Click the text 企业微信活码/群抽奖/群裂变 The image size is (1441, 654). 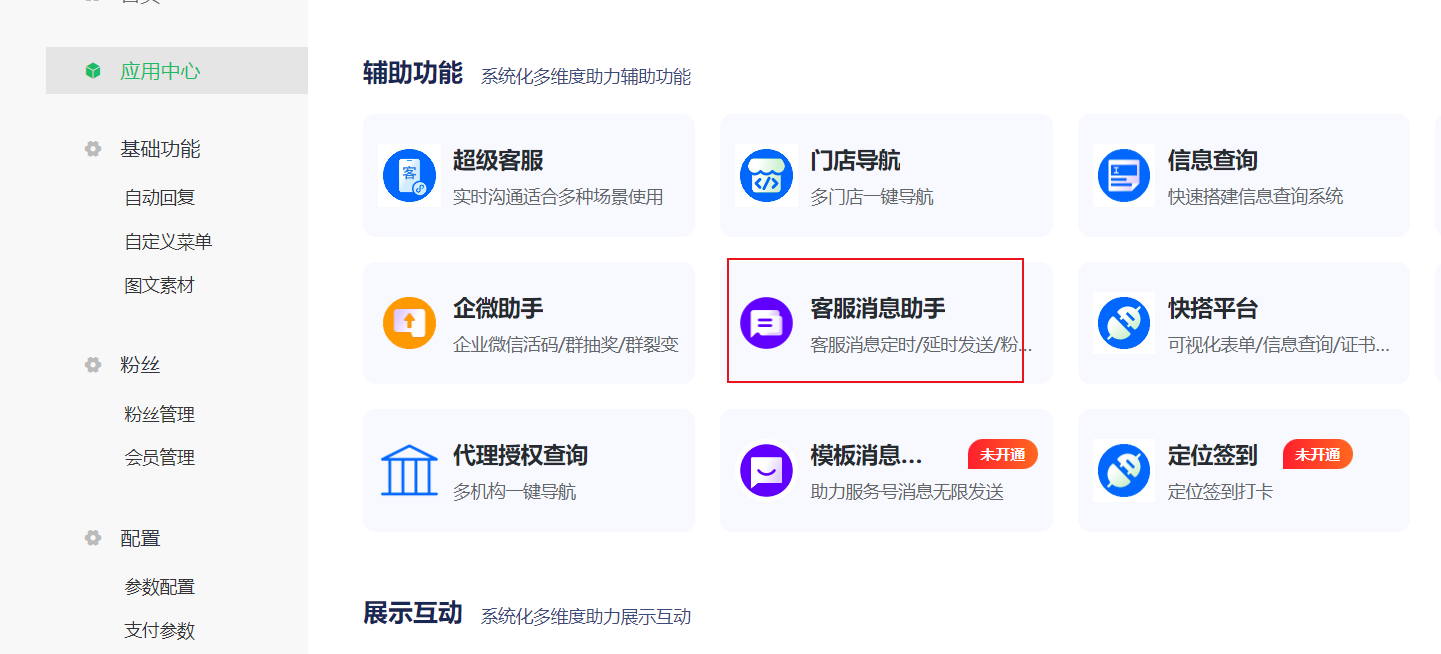pos(566,345)
